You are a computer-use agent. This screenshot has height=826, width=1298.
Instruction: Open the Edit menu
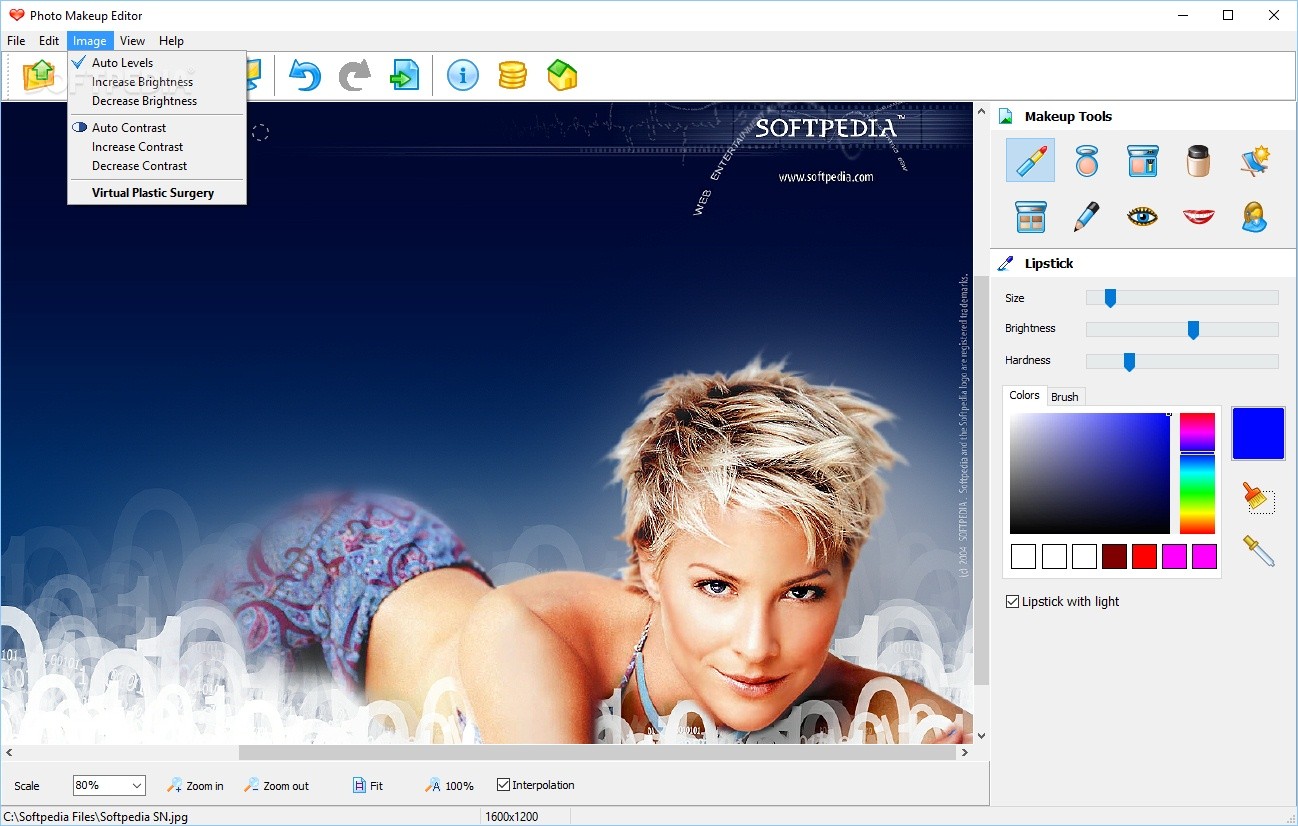pyautogui.click(x=49, y=41)
